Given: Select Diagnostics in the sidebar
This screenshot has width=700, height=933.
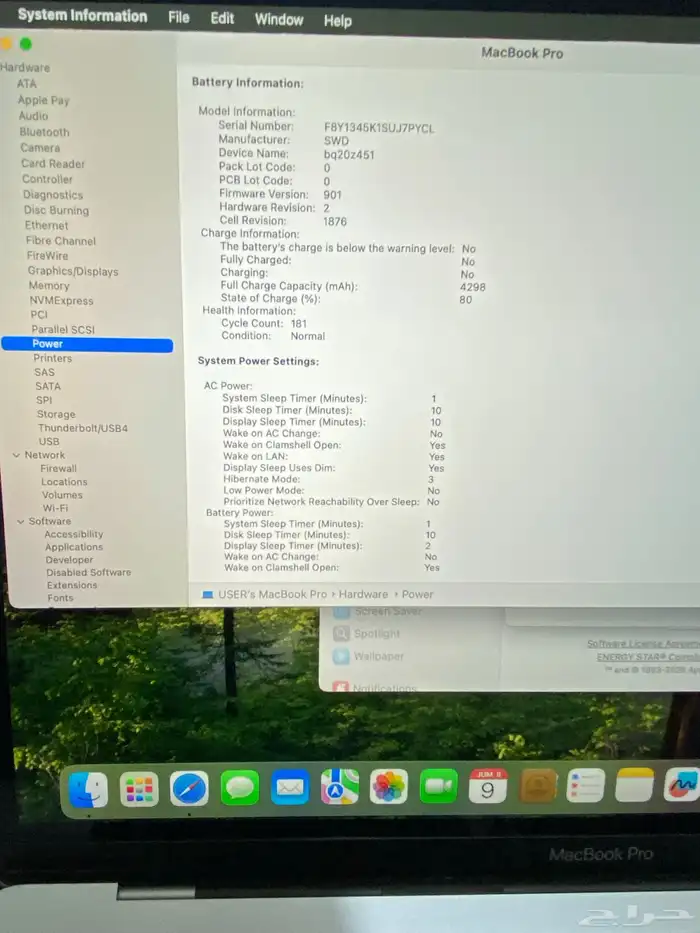Looking at the screenshot, I should [x=53, y=195].
